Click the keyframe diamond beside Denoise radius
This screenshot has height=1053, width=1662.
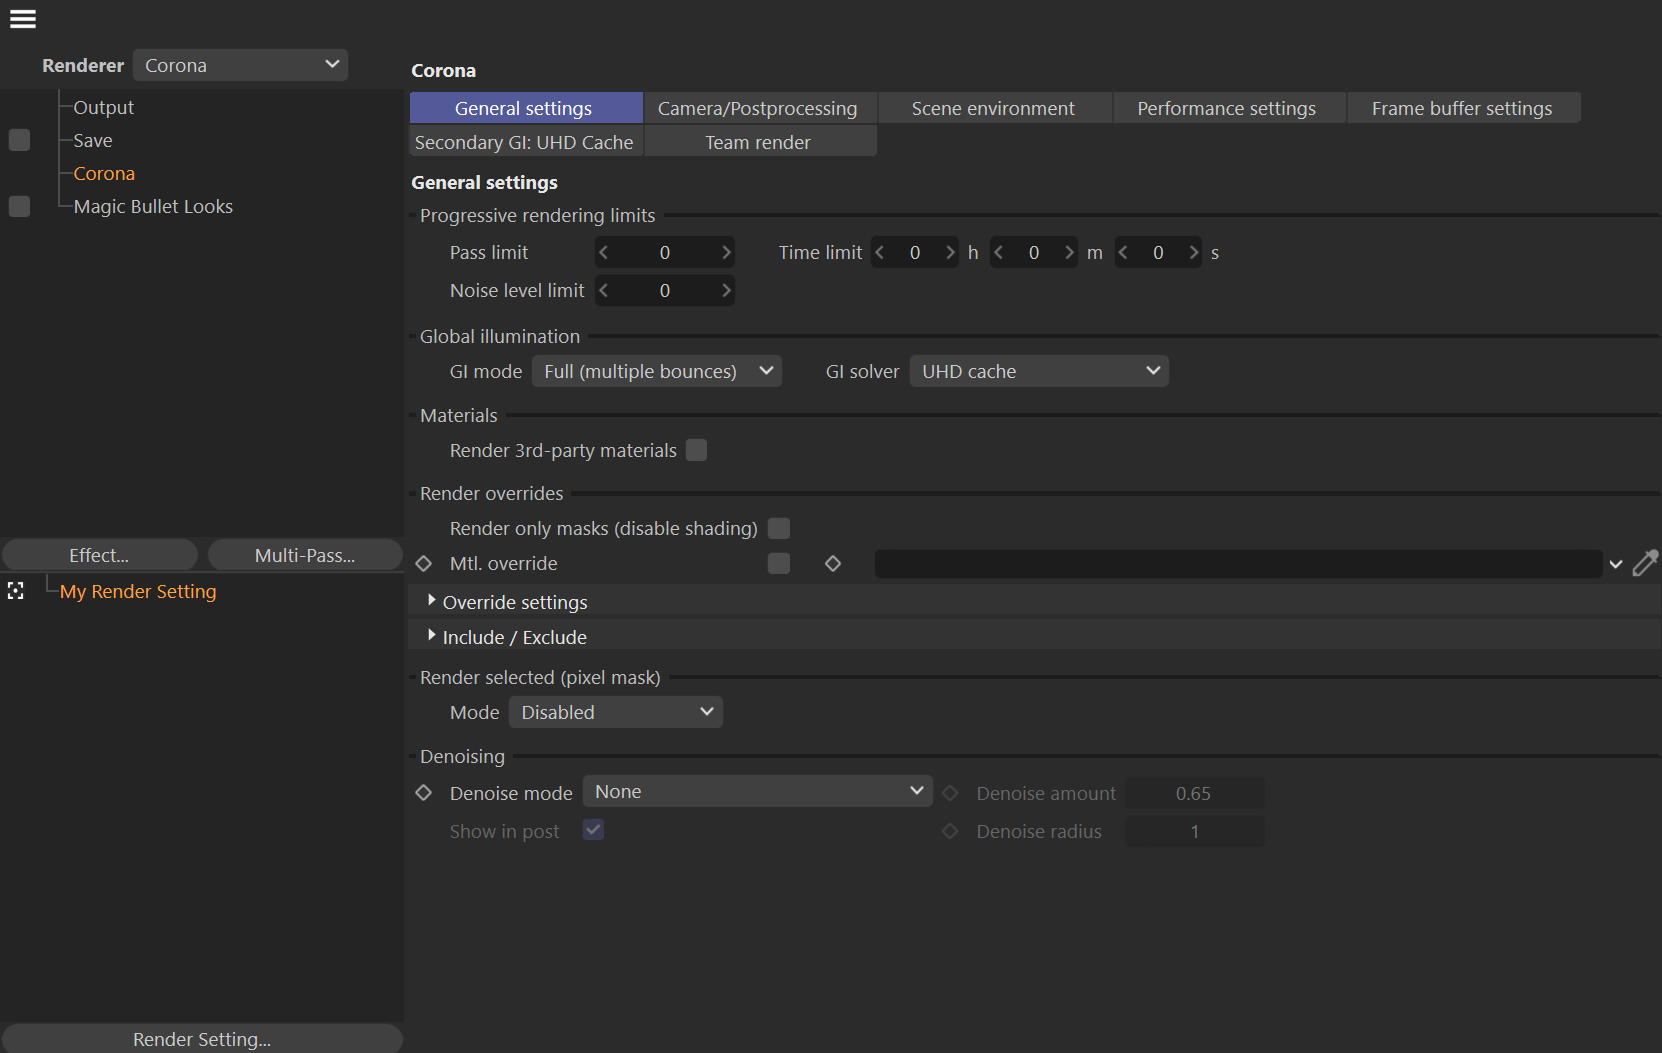950,831
